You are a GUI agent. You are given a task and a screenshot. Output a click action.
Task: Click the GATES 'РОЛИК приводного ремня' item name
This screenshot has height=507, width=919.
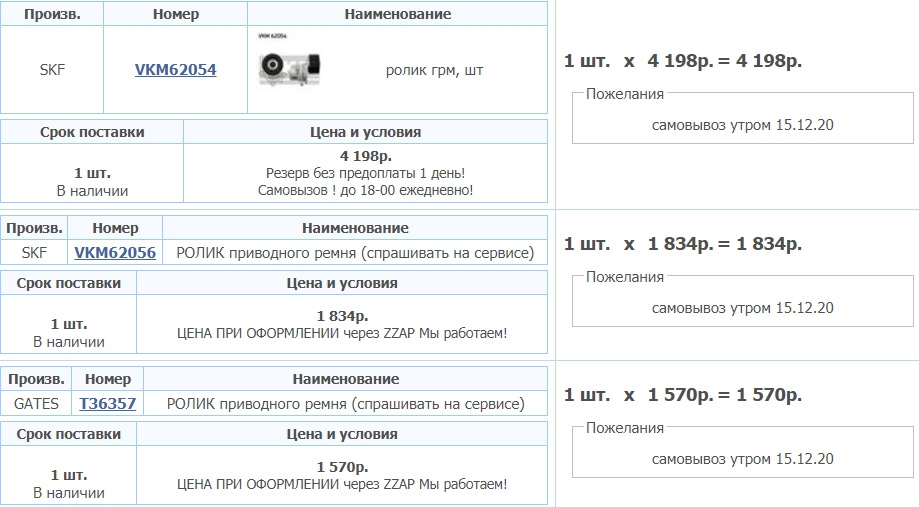point(346,404)
